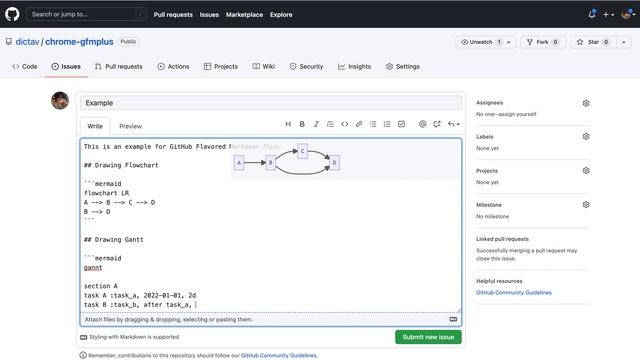Switch to the Insights tab
Viewport: 640px width, 360px height.
click(x=354, y=67)
